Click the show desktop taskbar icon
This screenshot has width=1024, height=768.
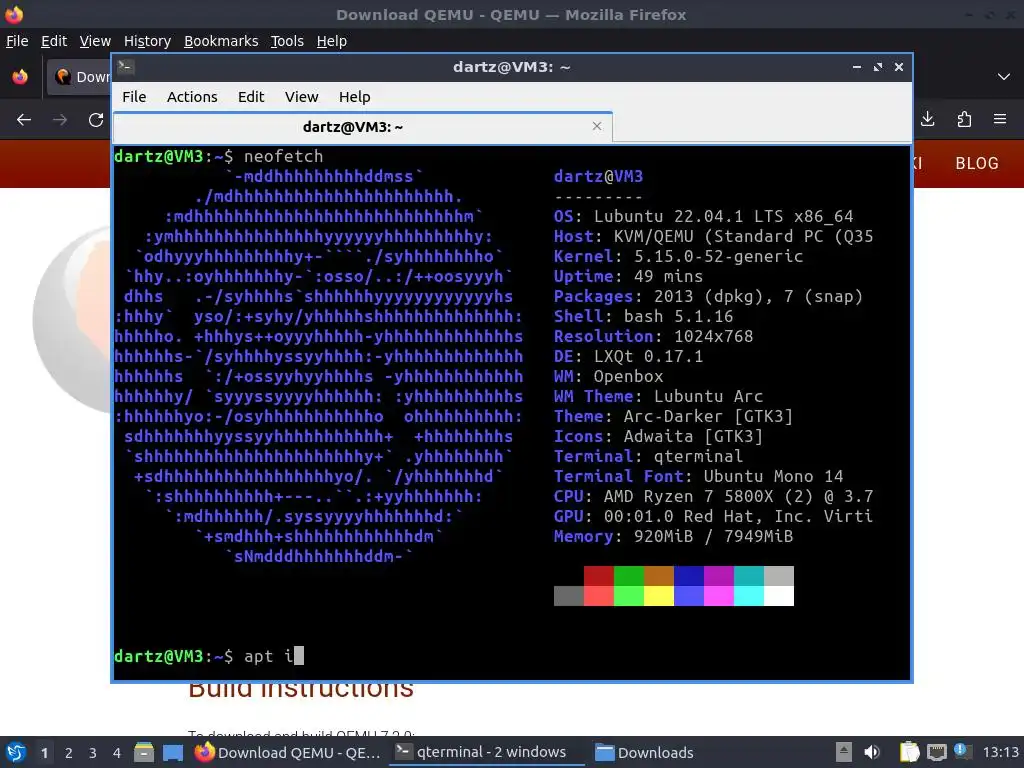[x=172, y=752]
